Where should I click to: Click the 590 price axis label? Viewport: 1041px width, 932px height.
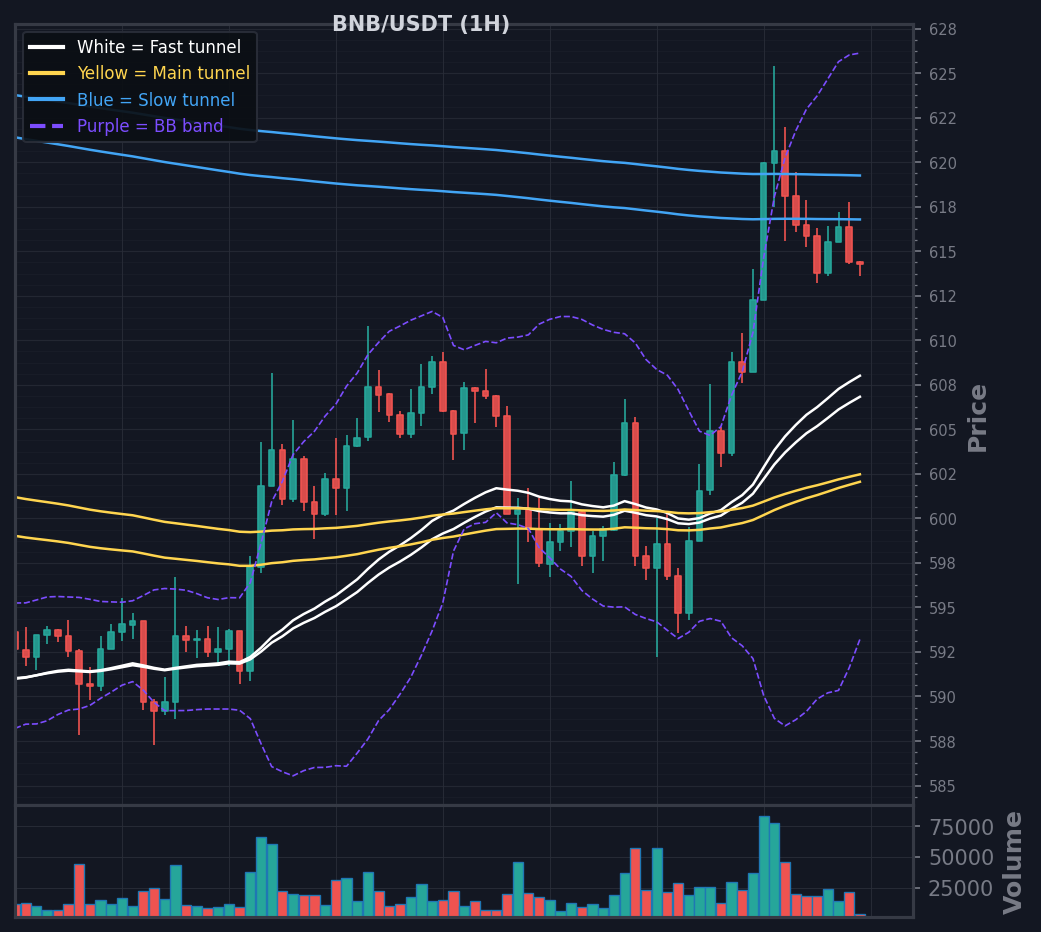[x=943, y=698]
